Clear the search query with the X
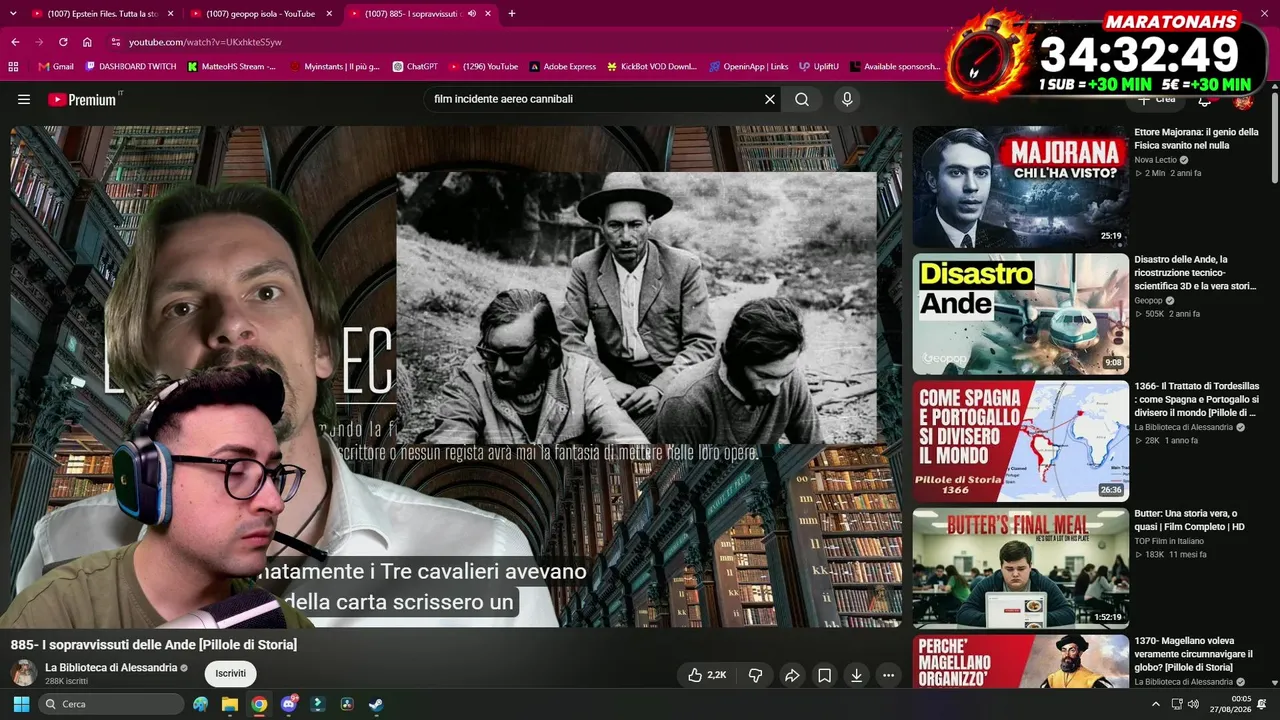Image resolution: width=1280 pixels, height=720 pixels. [770, 100]
